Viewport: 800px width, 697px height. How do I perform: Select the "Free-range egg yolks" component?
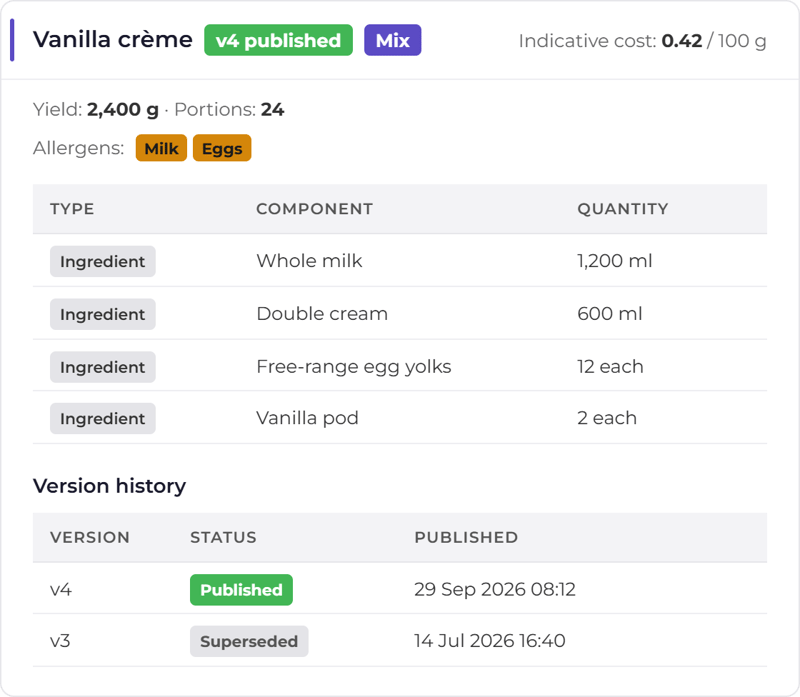[x=354, y=367]
